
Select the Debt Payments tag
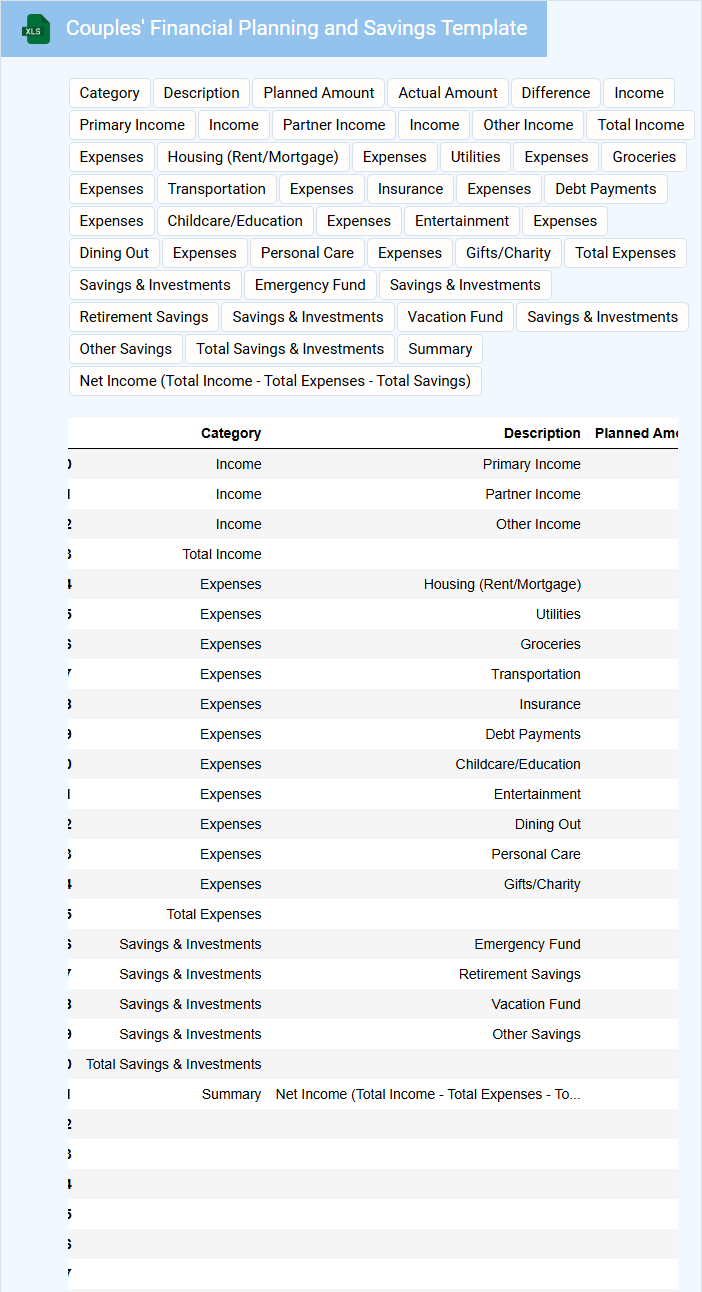pyautogui.click(x=605, y=189)
